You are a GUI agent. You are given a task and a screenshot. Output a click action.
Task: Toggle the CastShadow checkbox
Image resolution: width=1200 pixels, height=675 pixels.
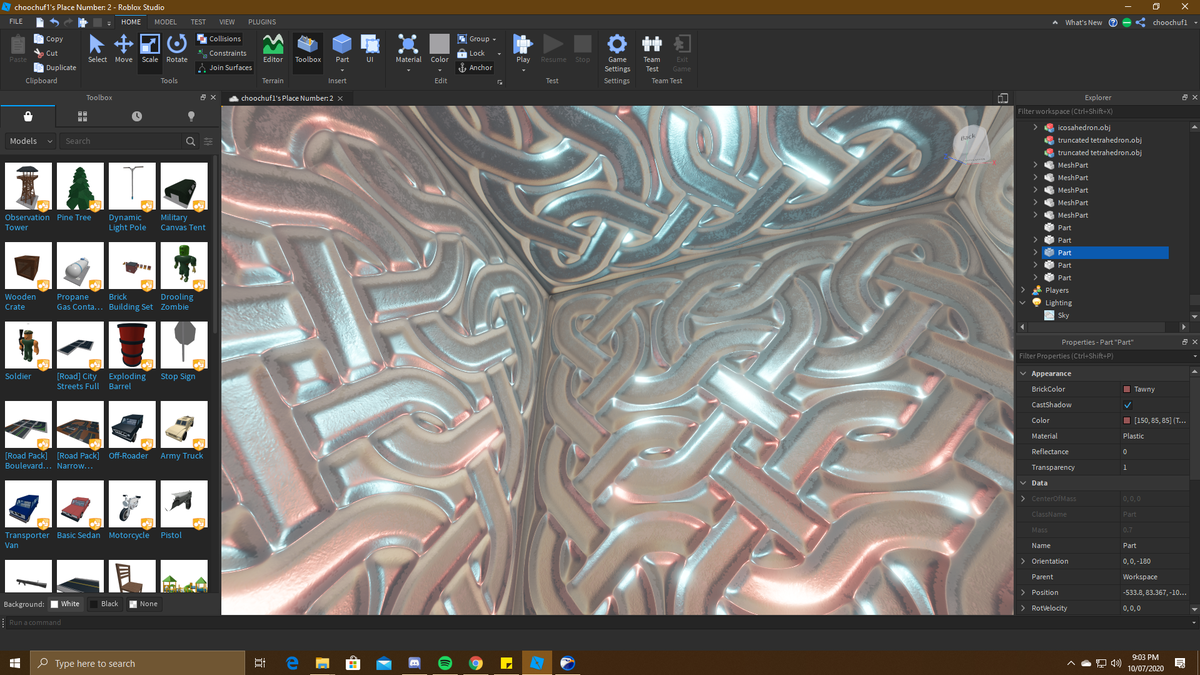pyautogui.click(x=1128, y=405)
